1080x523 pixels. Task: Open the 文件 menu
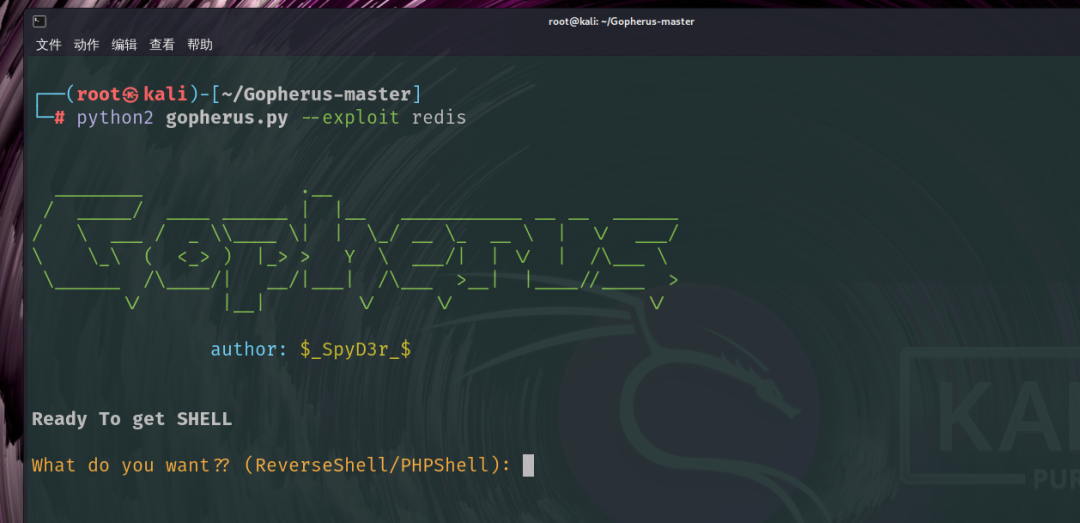[x=48, y=45]
